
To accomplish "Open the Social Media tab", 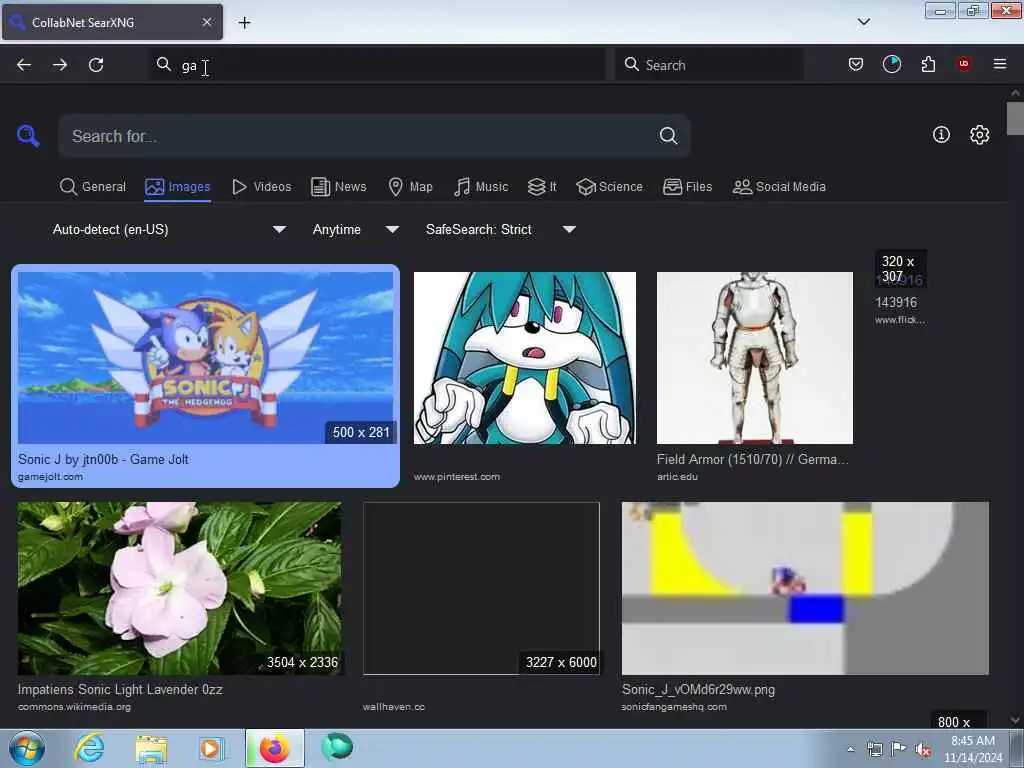I will click(779, 187).
